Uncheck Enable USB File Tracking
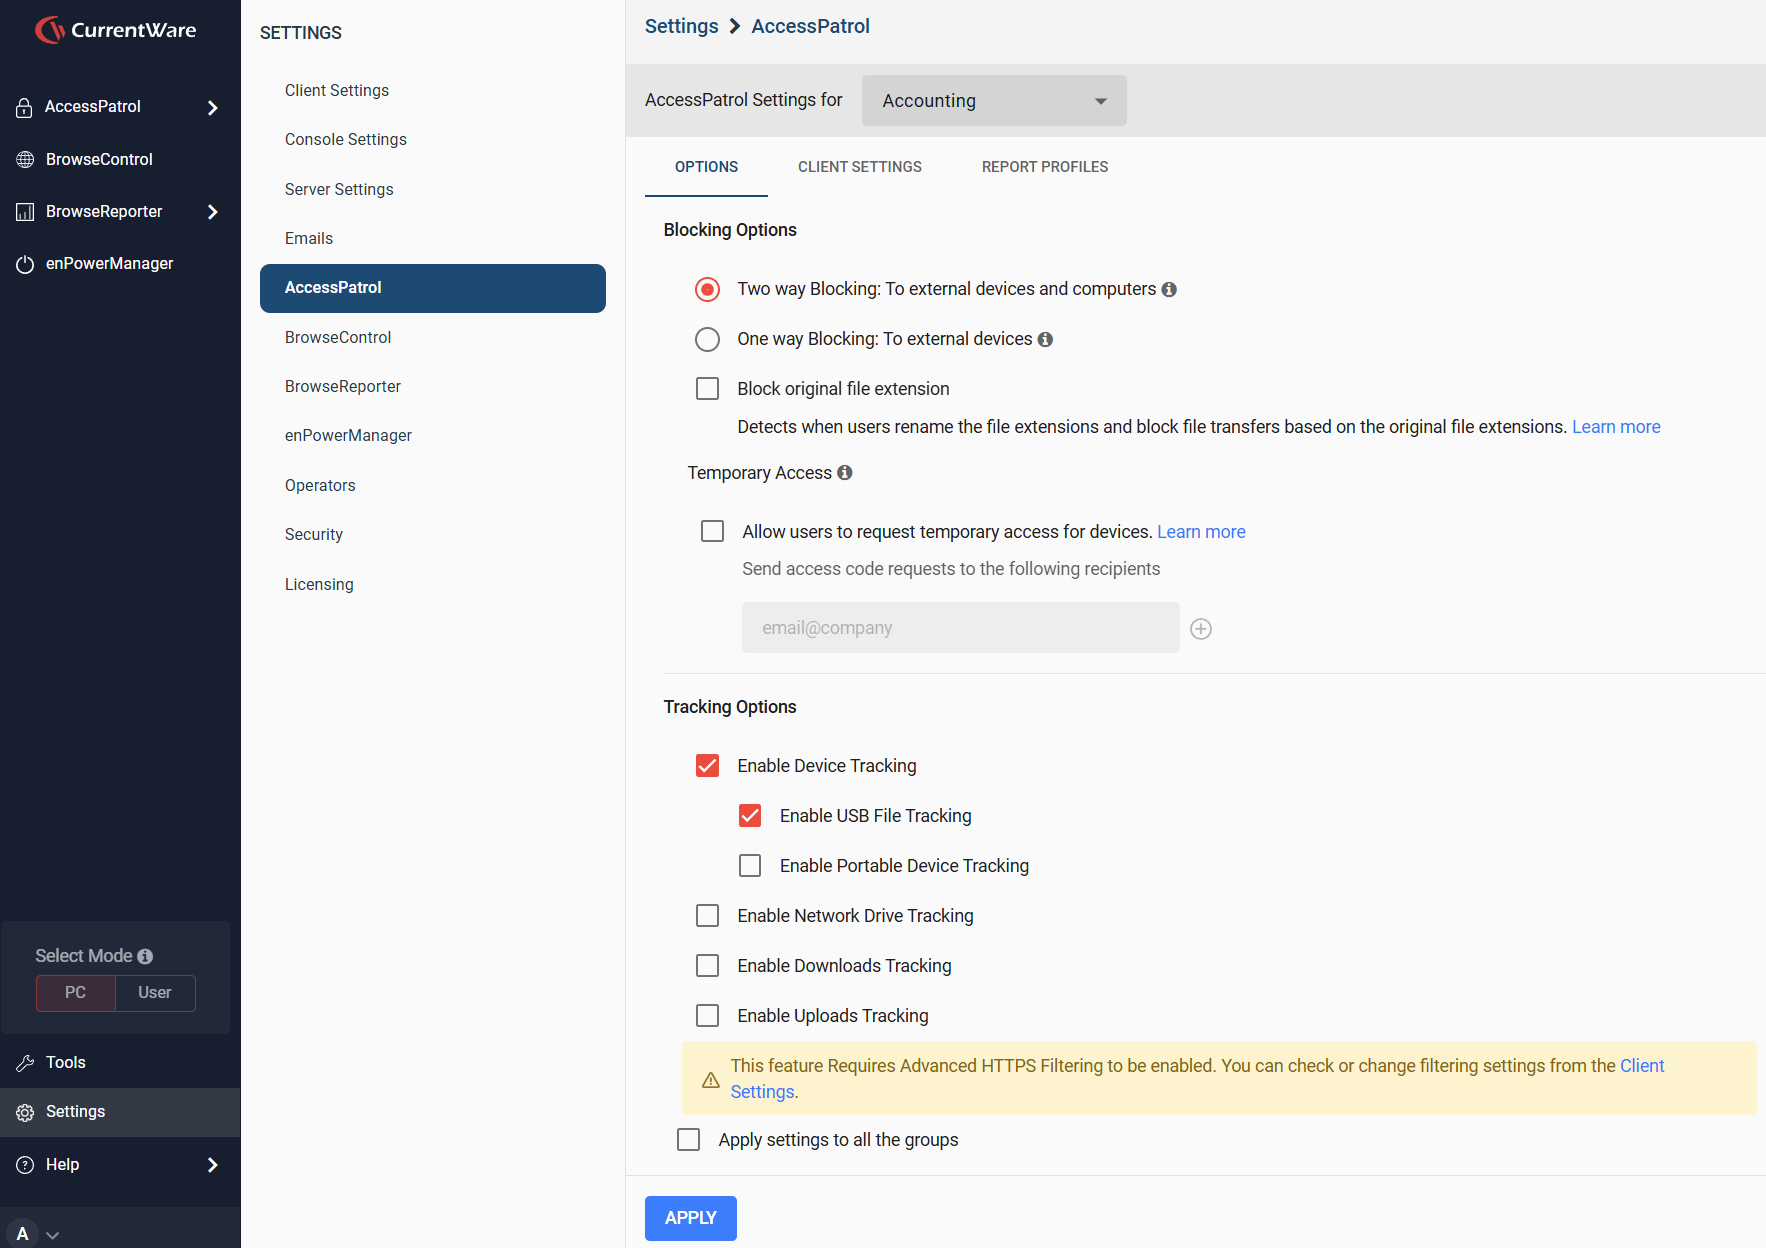 (750, 815)
